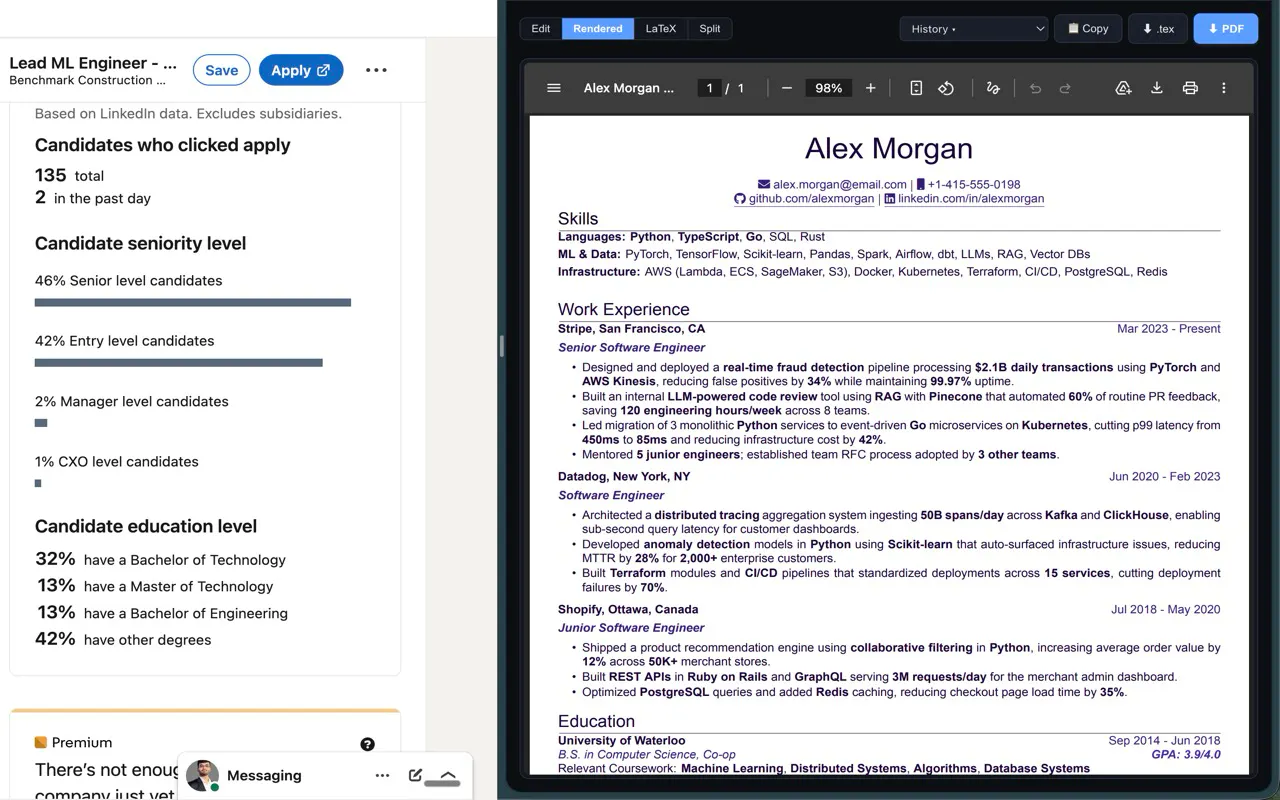Click the LinkedIn icon on resume
1280x800 pixels.
tap(890, 199)
